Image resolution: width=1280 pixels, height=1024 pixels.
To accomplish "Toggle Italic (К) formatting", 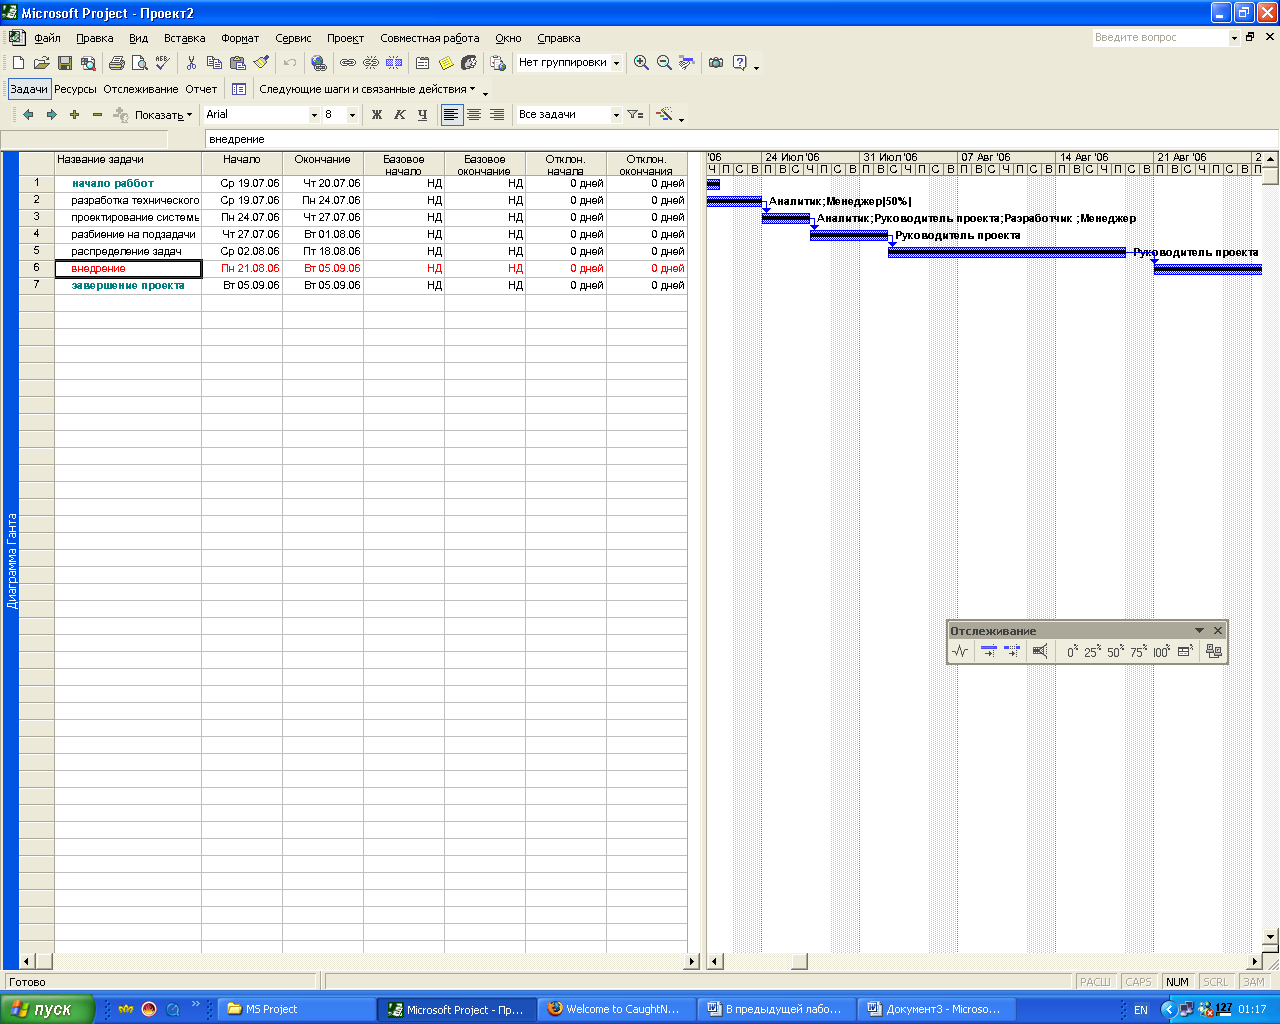I will tap(400, 115).
